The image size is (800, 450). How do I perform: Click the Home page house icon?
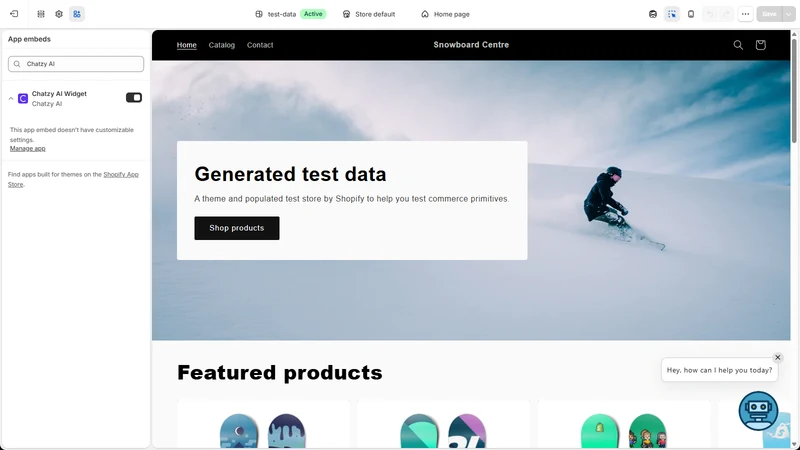tap(425, 14)
